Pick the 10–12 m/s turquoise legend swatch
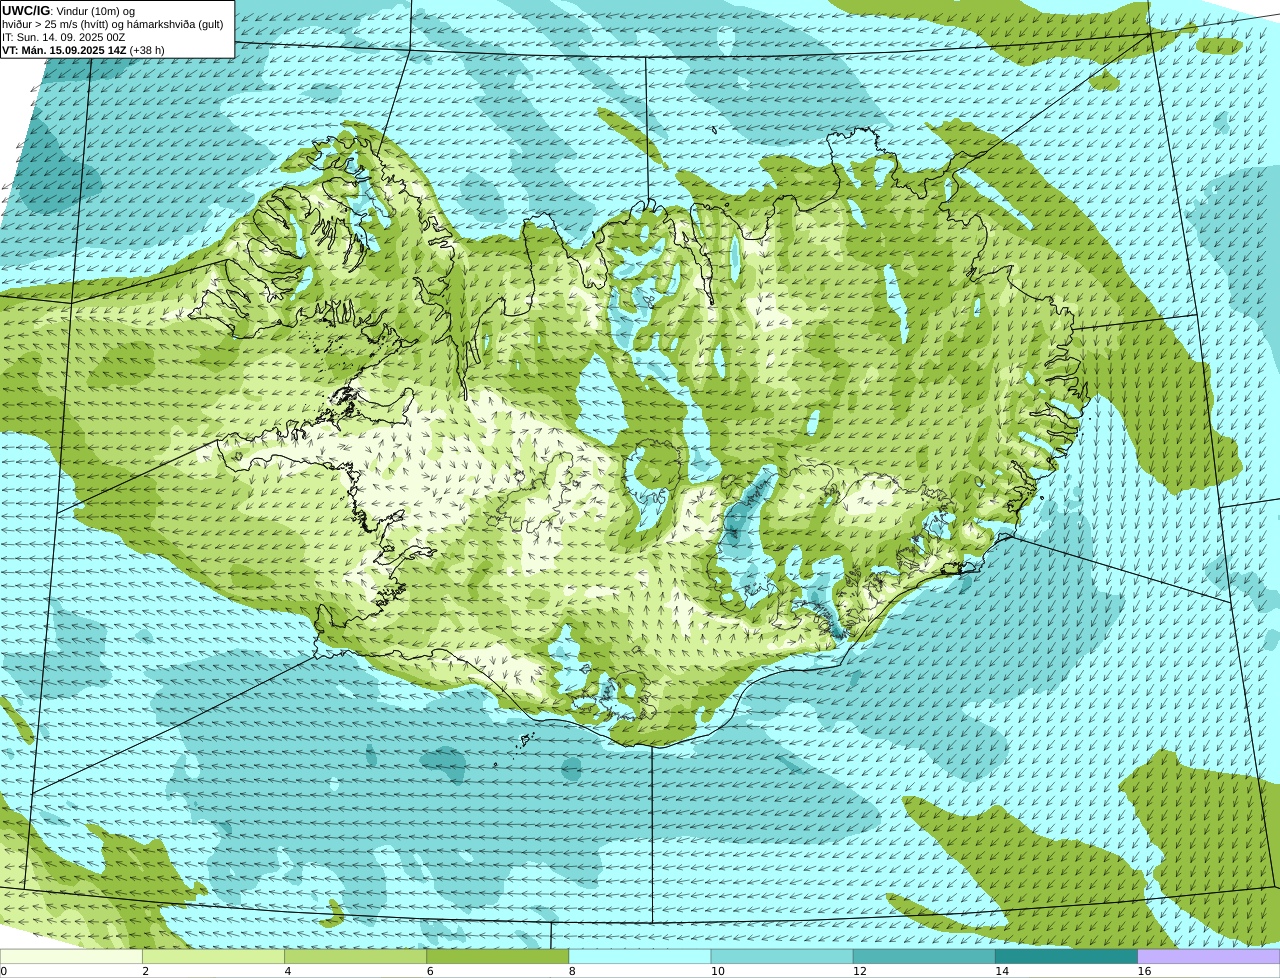The width and height of the screenshot is (1280, 978). click(782, 957)
